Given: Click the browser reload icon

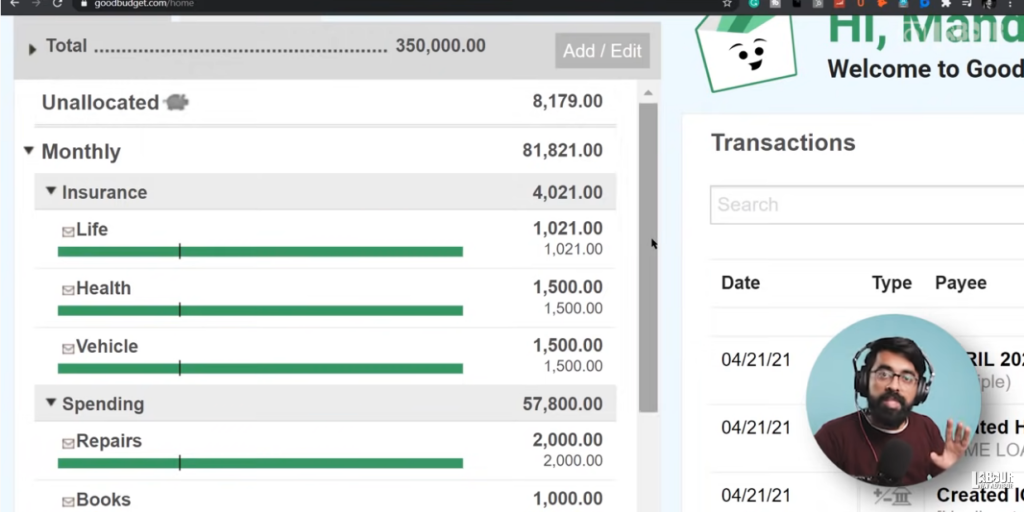Looking at the screenshot, I should [x=57, y=4].
